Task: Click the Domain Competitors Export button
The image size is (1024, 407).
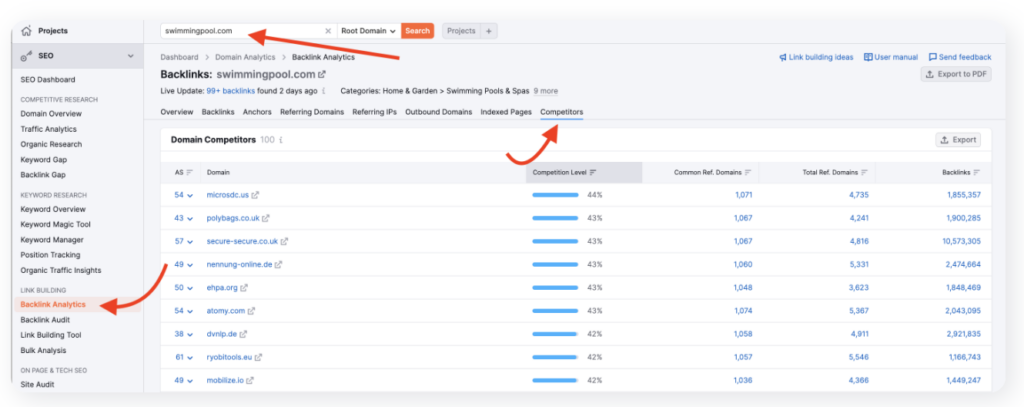Action: click(959, 140)
